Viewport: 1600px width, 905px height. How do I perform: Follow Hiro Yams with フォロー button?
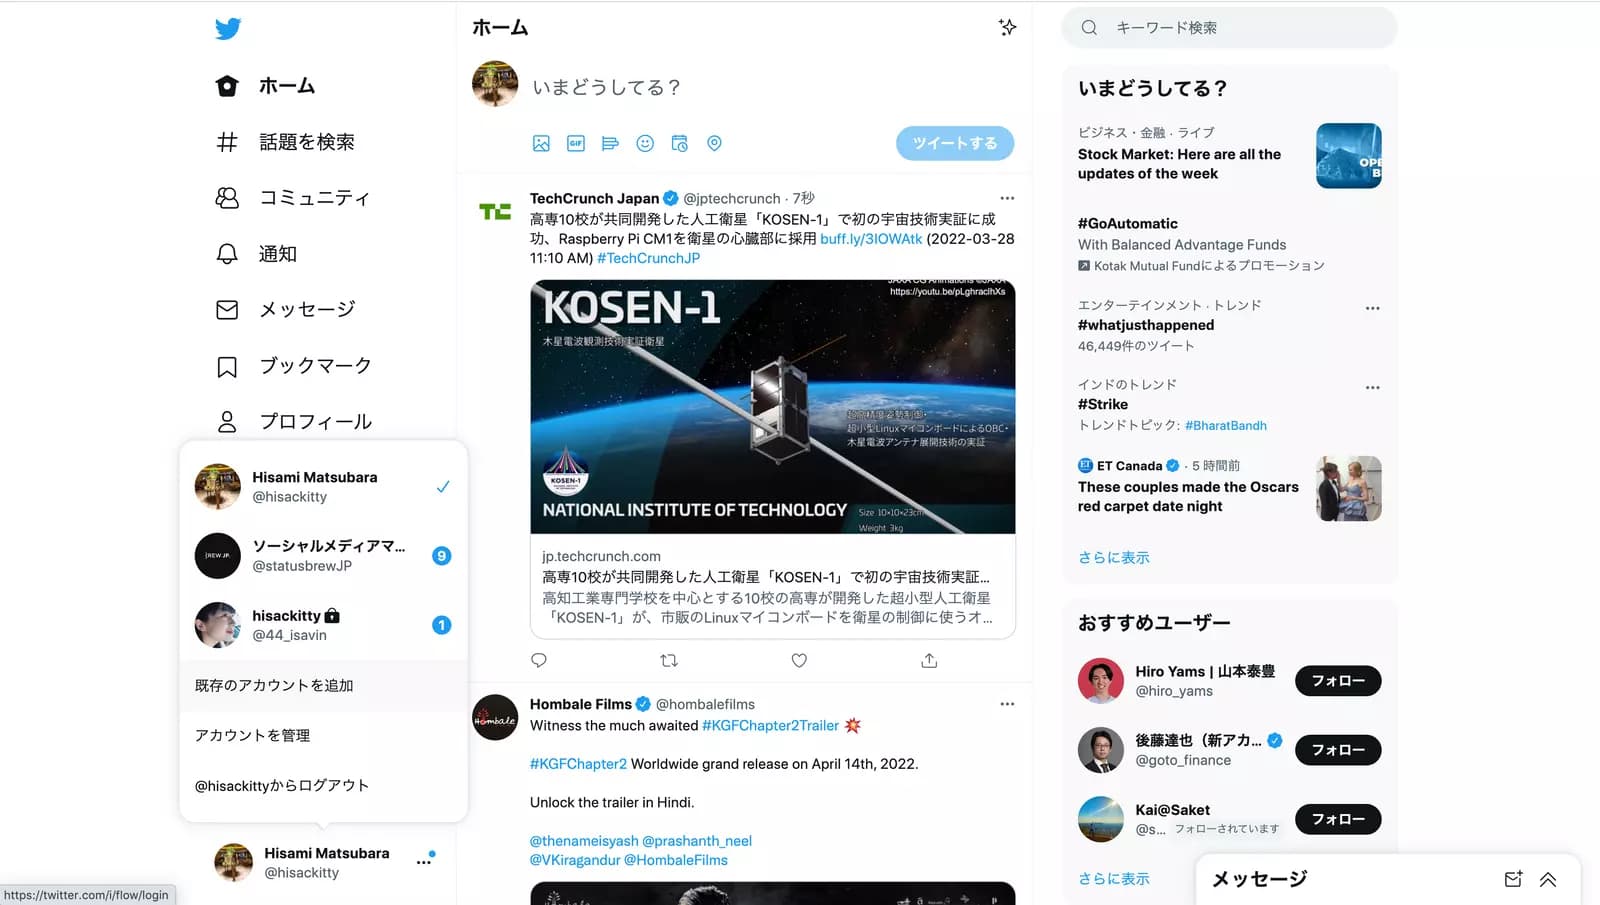tap(1338, 681)
